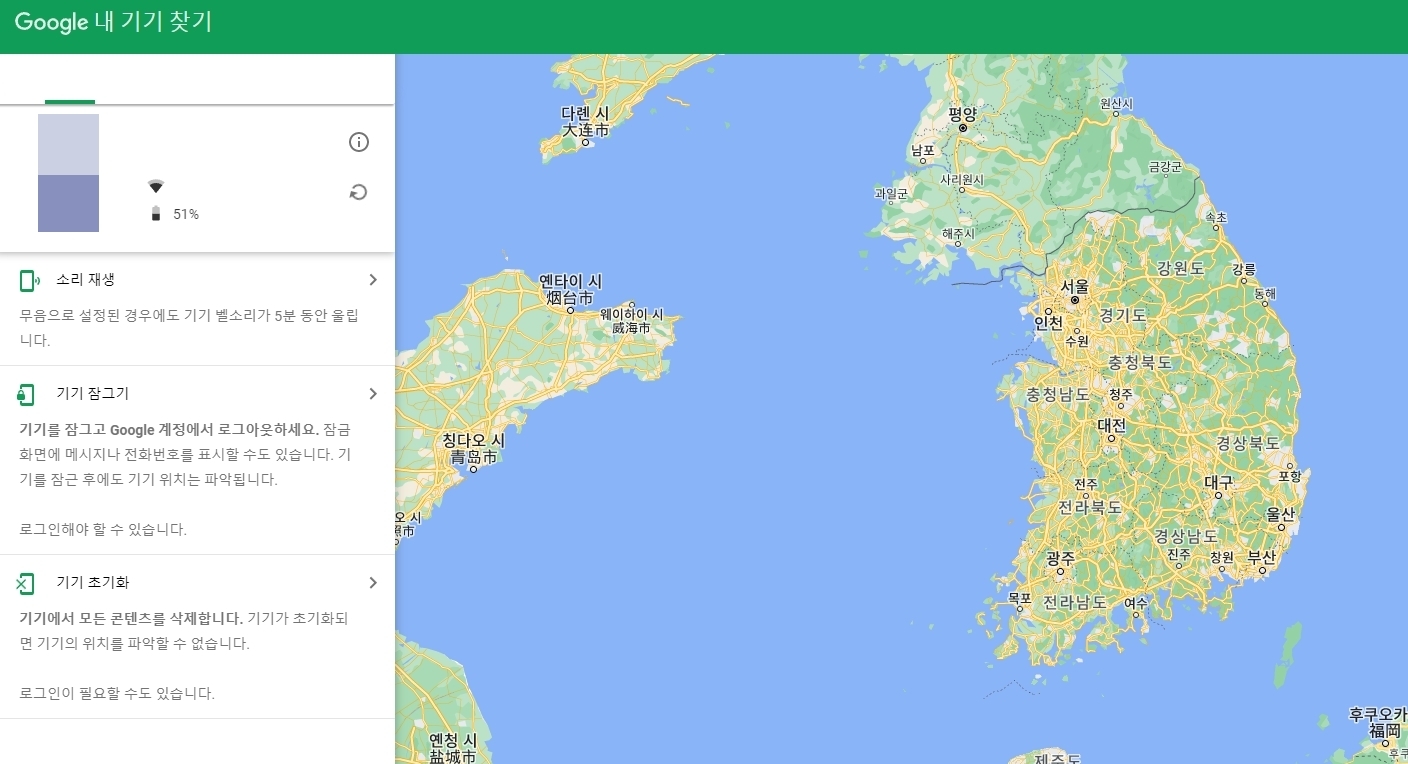Click the Wi-Fi signal icon in the device card

coord(155,185)
